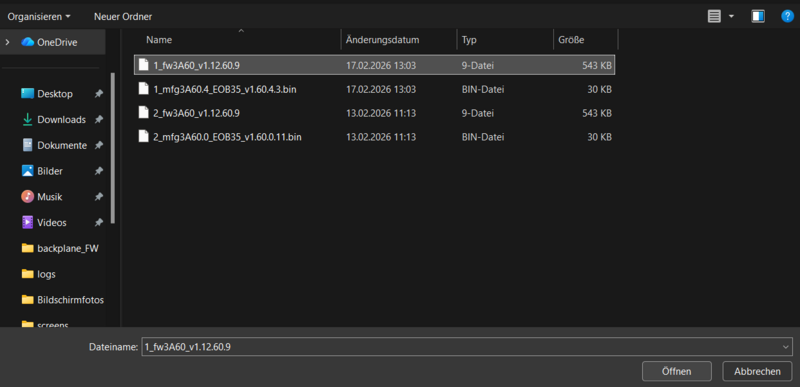Open Downloads in the sidebar

click(x=61, y=119)
